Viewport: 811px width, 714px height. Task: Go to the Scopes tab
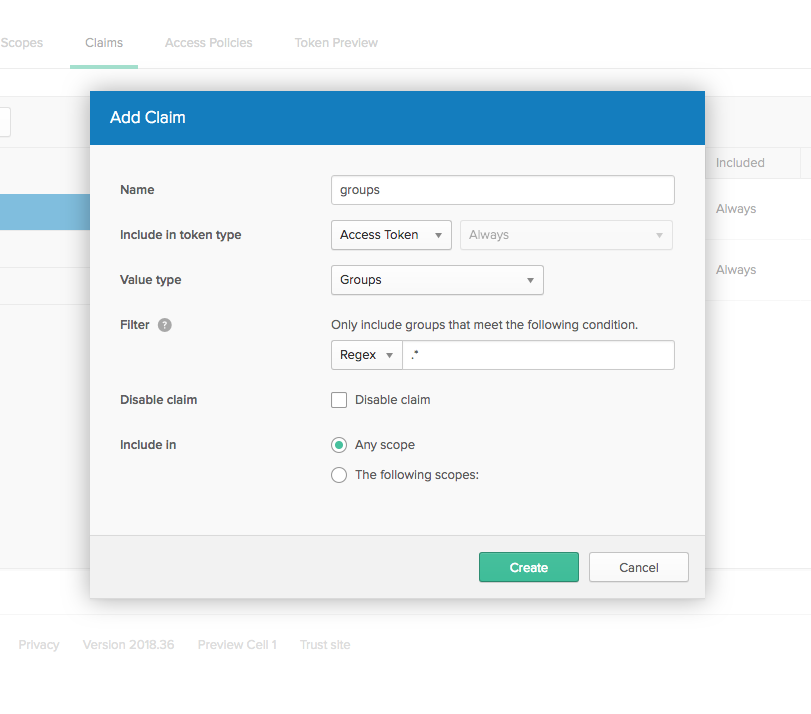22,43
